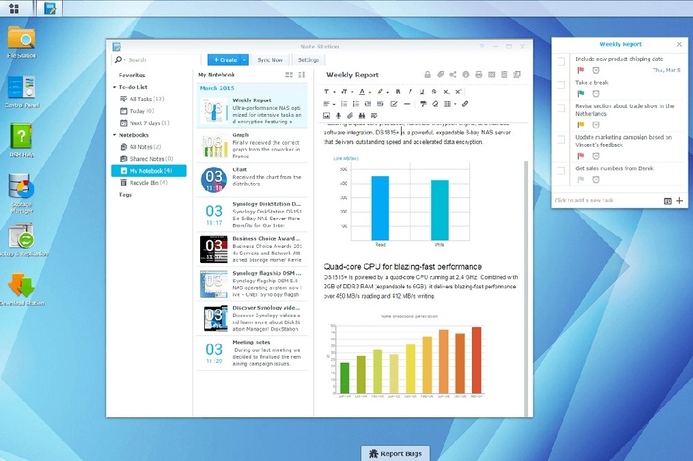Collapse the Notebooks section

tap(114, 135)
